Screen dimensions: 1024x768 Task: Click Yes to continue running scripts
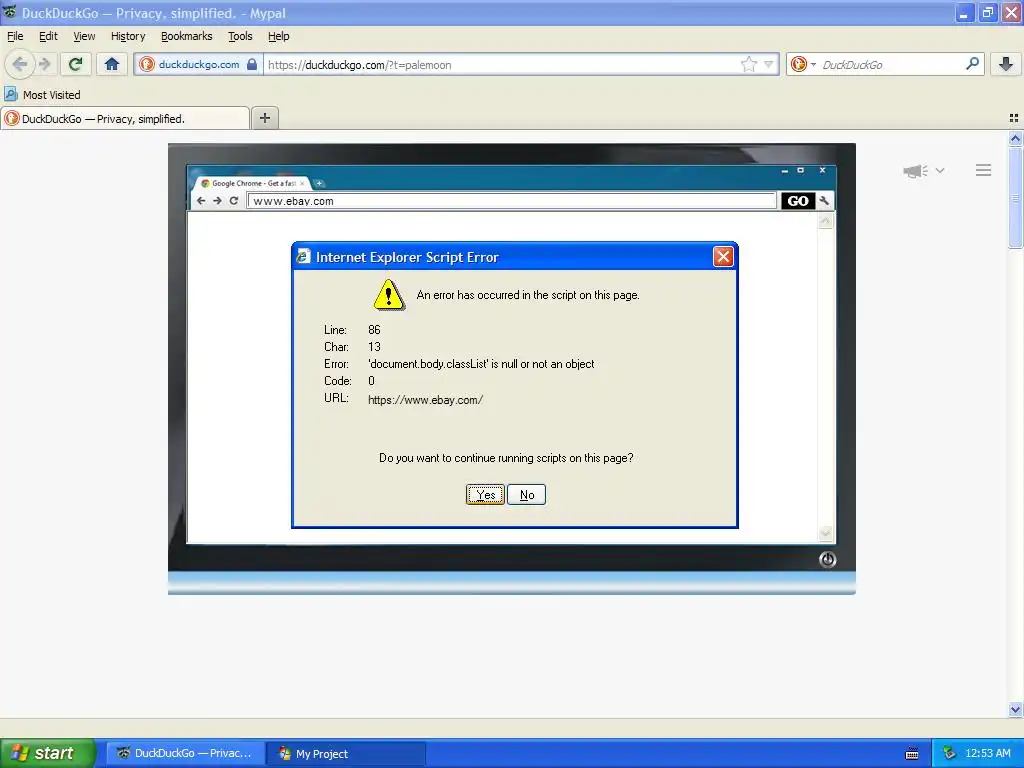(x=485, y=494)
